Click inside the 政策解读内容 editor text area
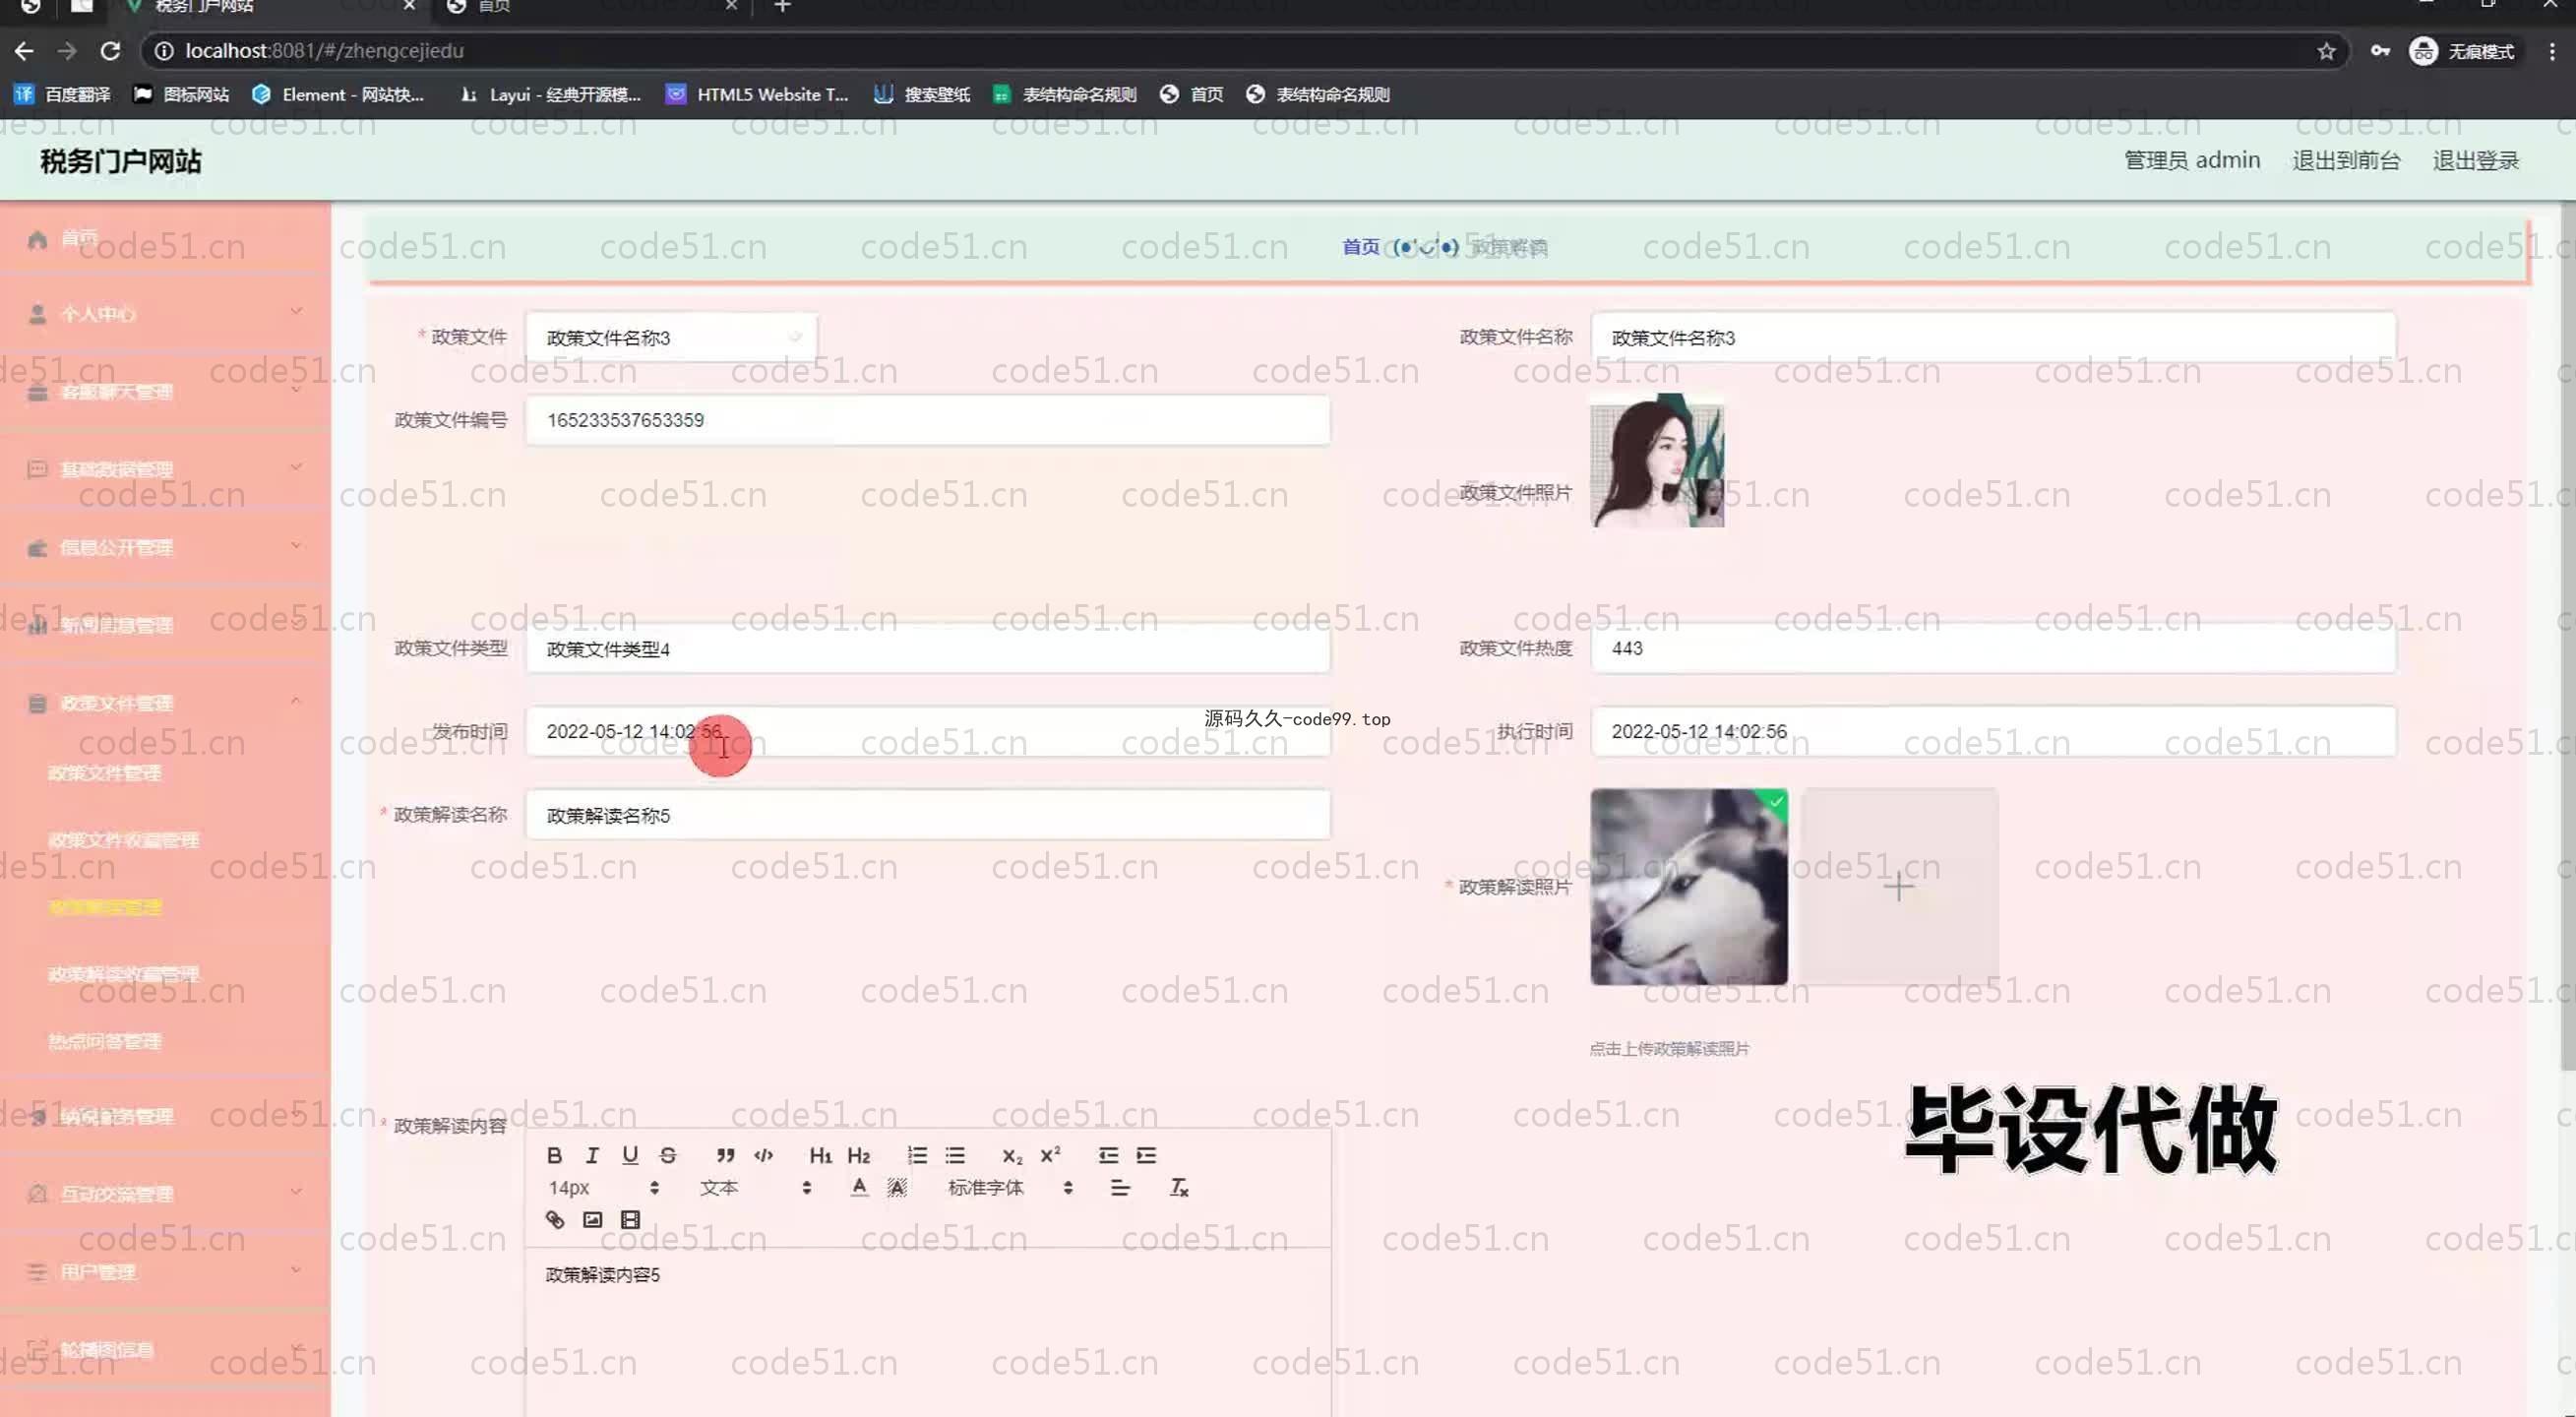This screenshot has width=2576, height=1417. click(x=927, y=1330)
